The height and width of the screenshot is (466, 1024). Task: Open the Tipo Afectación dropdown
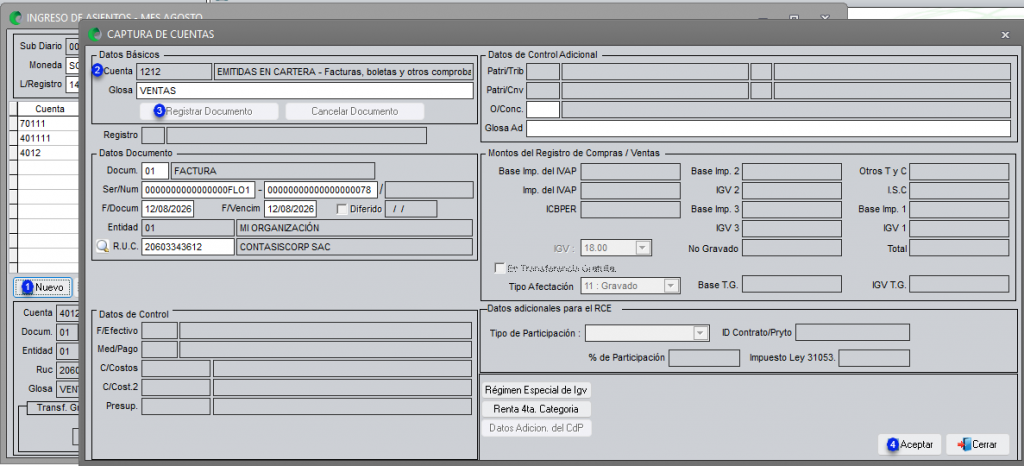[671, 286]
